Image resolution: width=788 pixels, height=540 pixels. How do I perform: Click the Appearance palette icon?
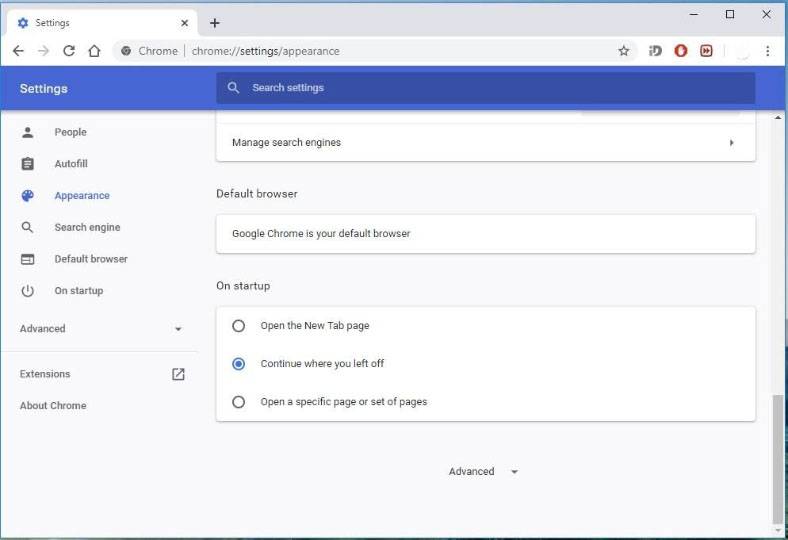(28, 195)
